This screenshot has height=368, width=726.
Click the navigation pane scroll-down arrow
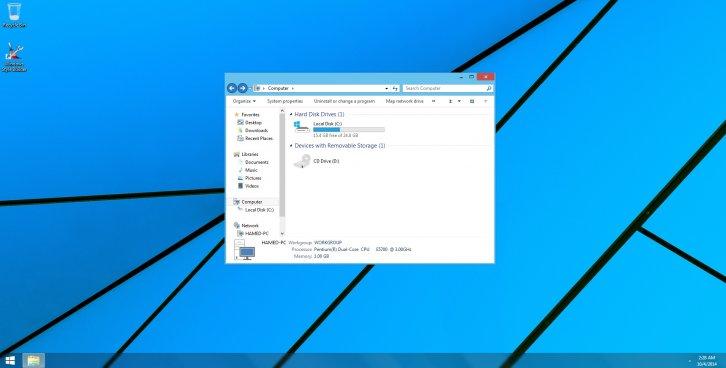pyautogui.click(x=282, y=234)
